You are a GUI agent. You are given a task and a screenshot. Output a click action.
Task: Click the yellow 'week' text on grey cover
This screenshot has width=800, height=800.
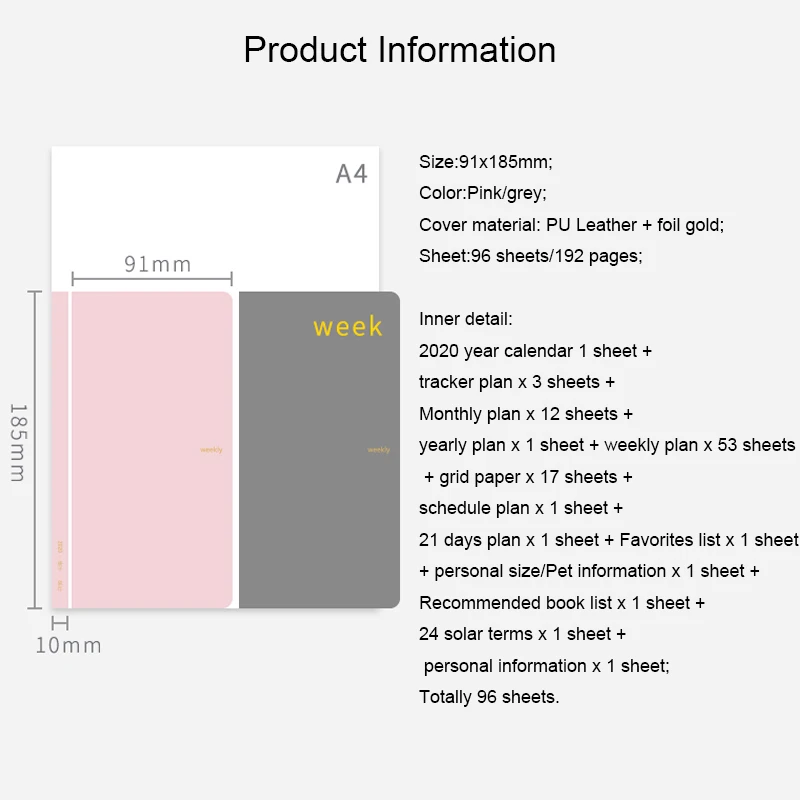point(347,327)
